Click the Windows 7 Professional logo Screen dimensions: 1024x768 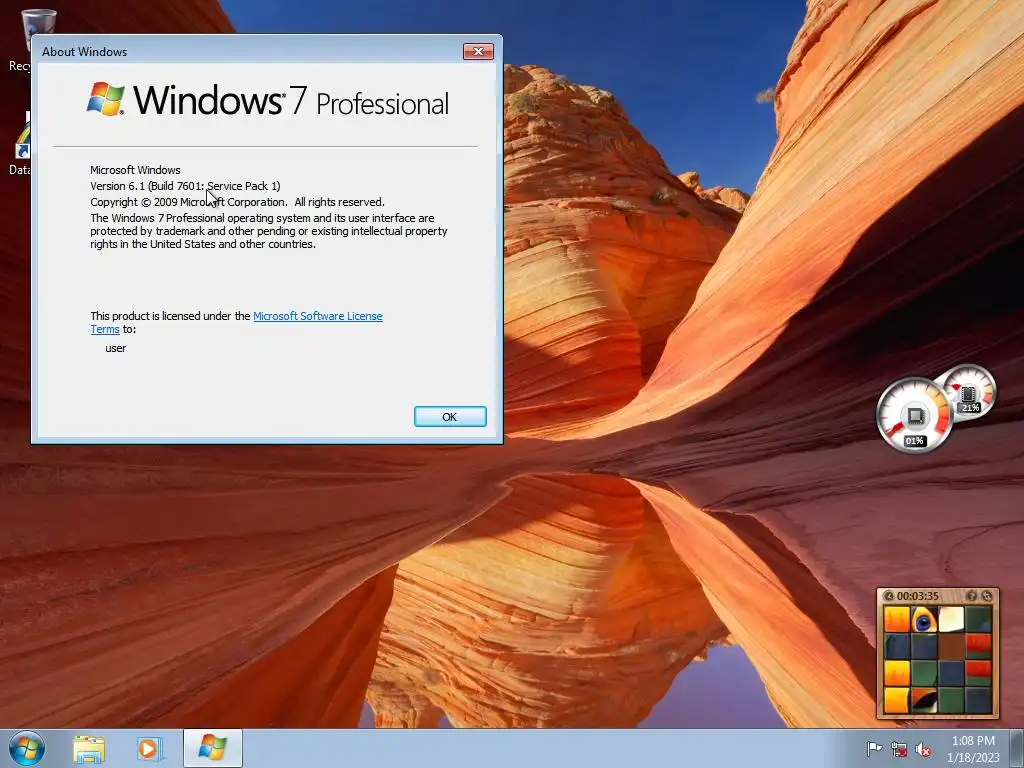click(268, 99)
